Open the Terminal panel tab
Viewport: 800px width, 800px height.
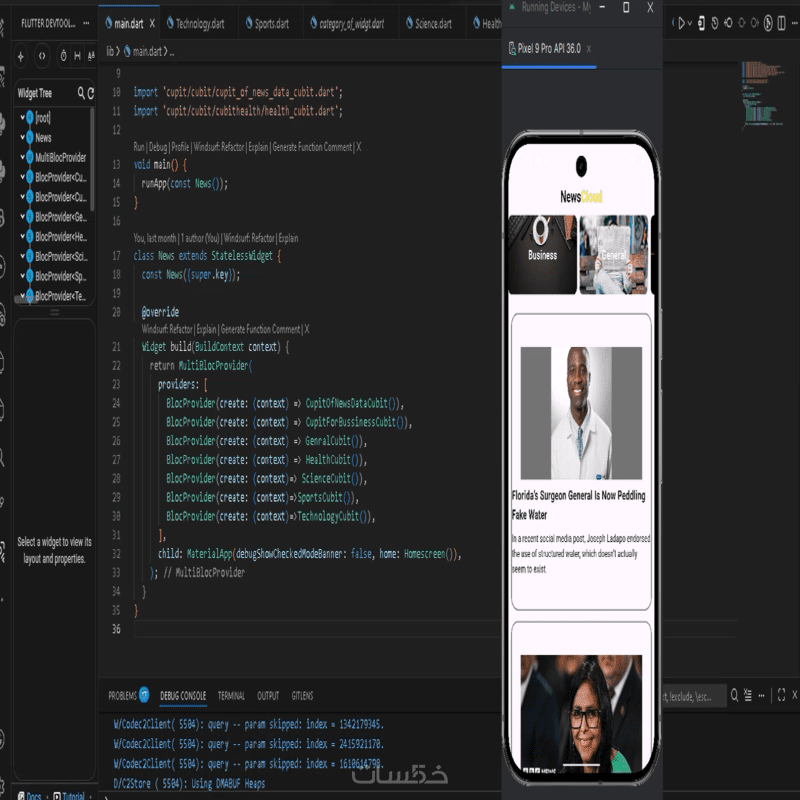tap(231, 695)
